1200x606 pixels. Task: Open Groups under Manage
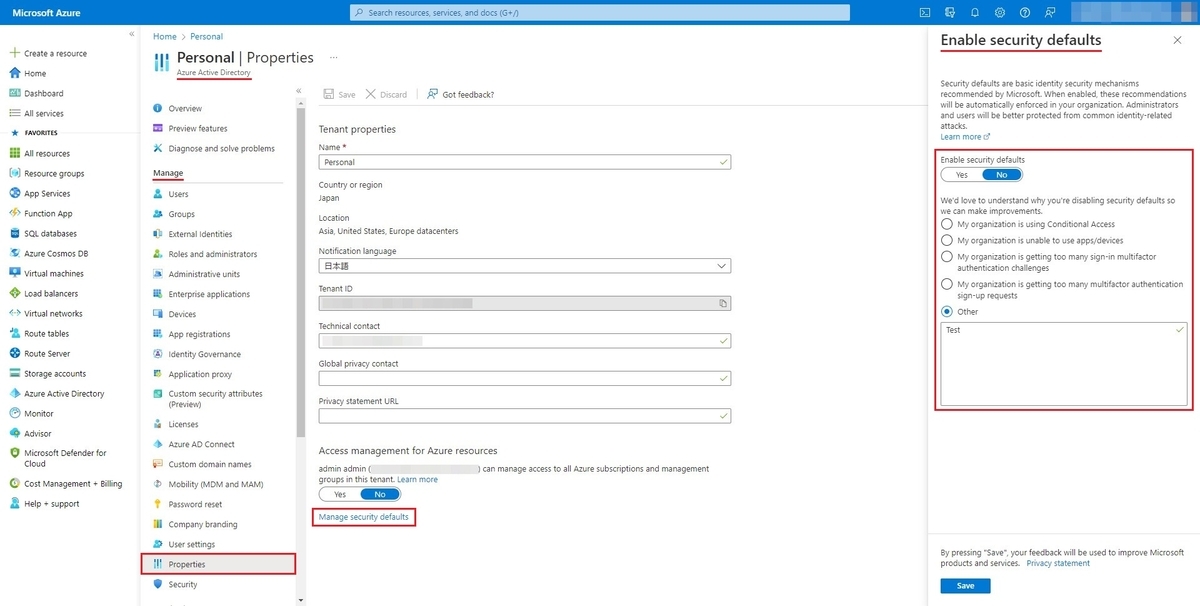click(181, 214)
